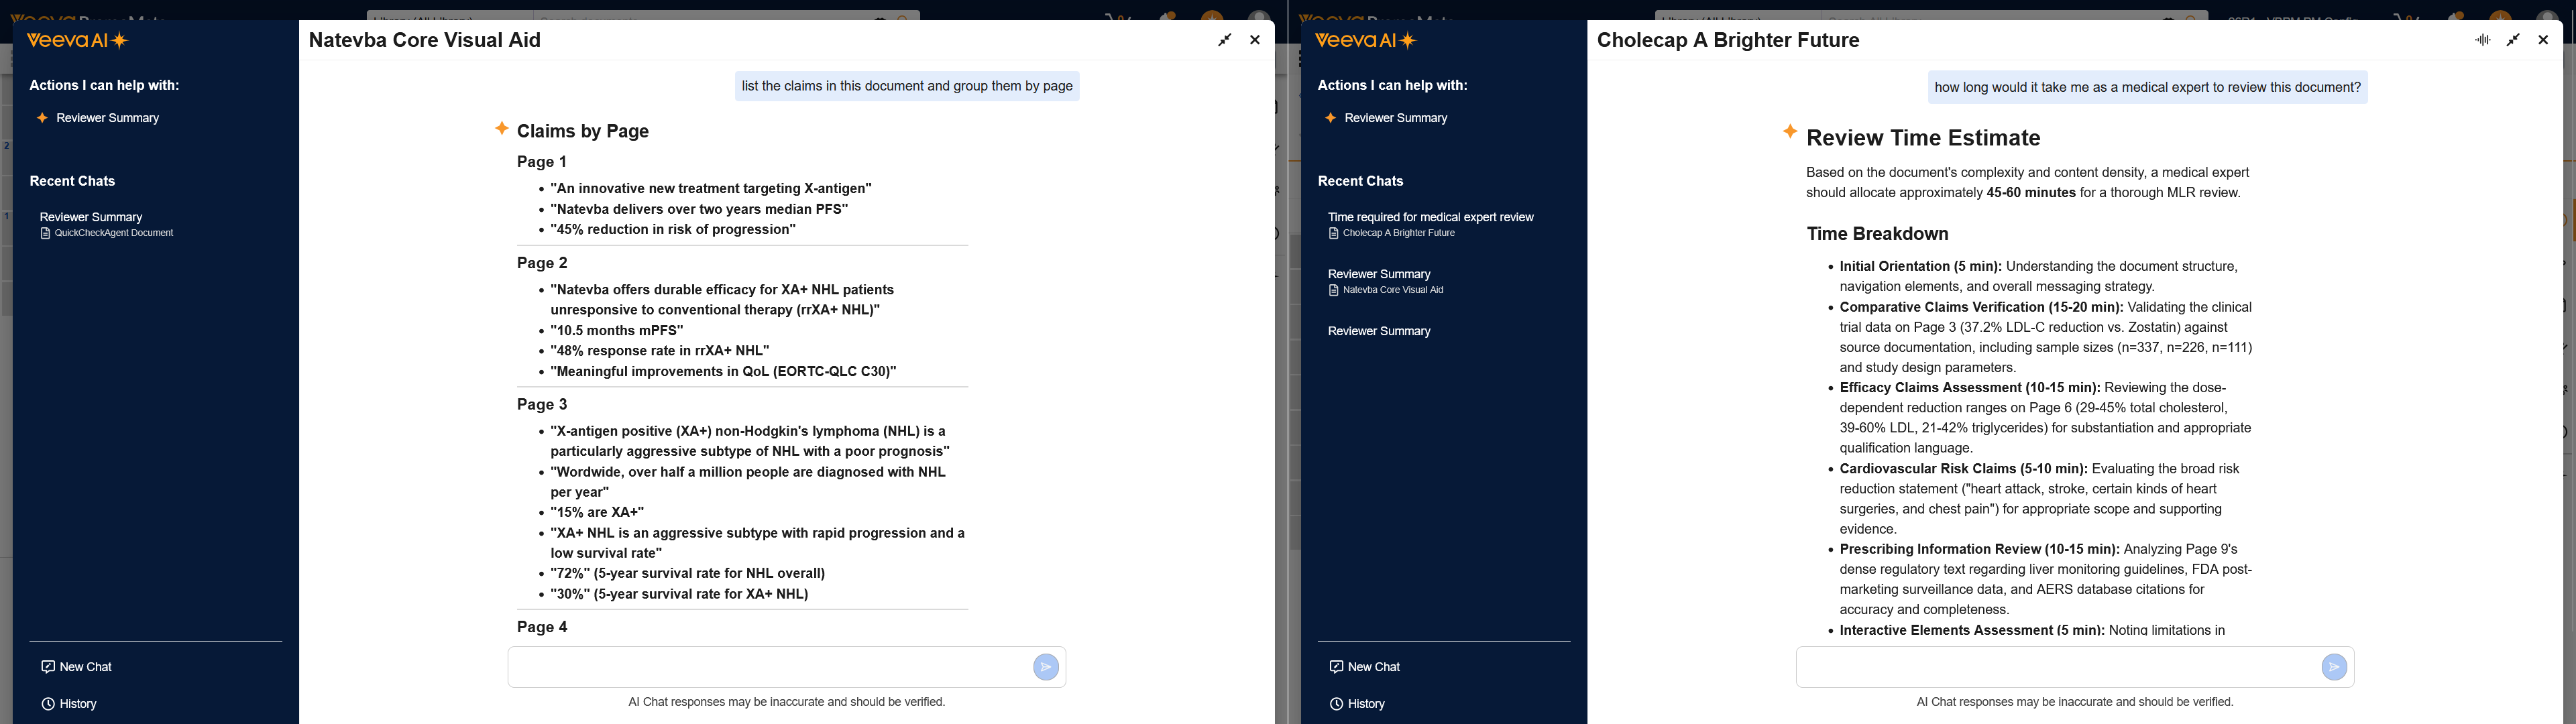The width and height of the screenshot is (2576, 724).
Task: Click the History clock icon in right sidebar
Action: [1337, 703]
